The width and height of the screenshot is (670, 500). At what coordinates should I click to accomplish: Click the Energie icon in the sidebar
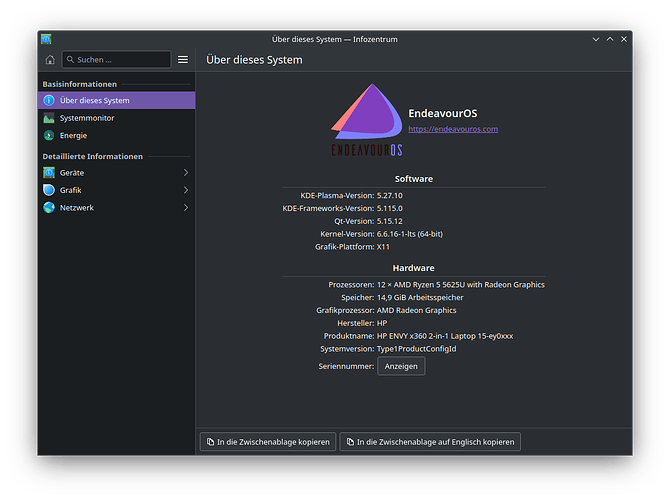coord(49,135)
